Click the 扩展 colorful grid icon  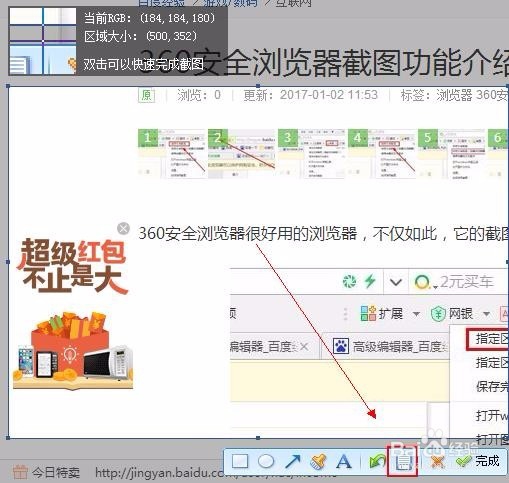[368, 313]
